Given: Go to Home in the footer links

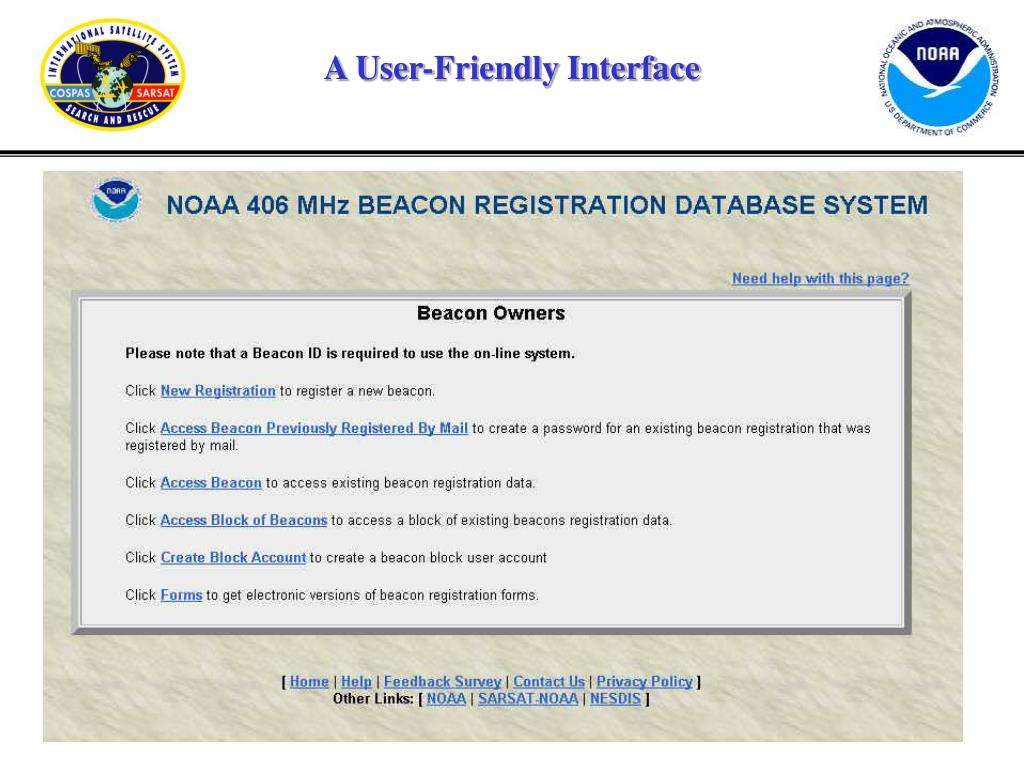Looking at the screenshot, I should point(309,681).
